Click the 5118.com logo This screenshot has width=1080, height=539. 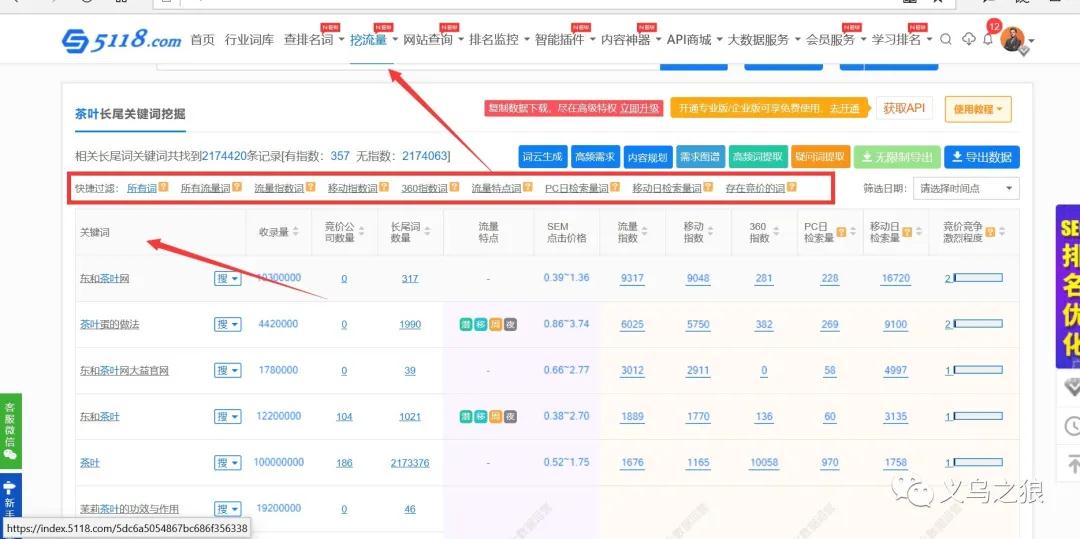click(x=121, y=40)
